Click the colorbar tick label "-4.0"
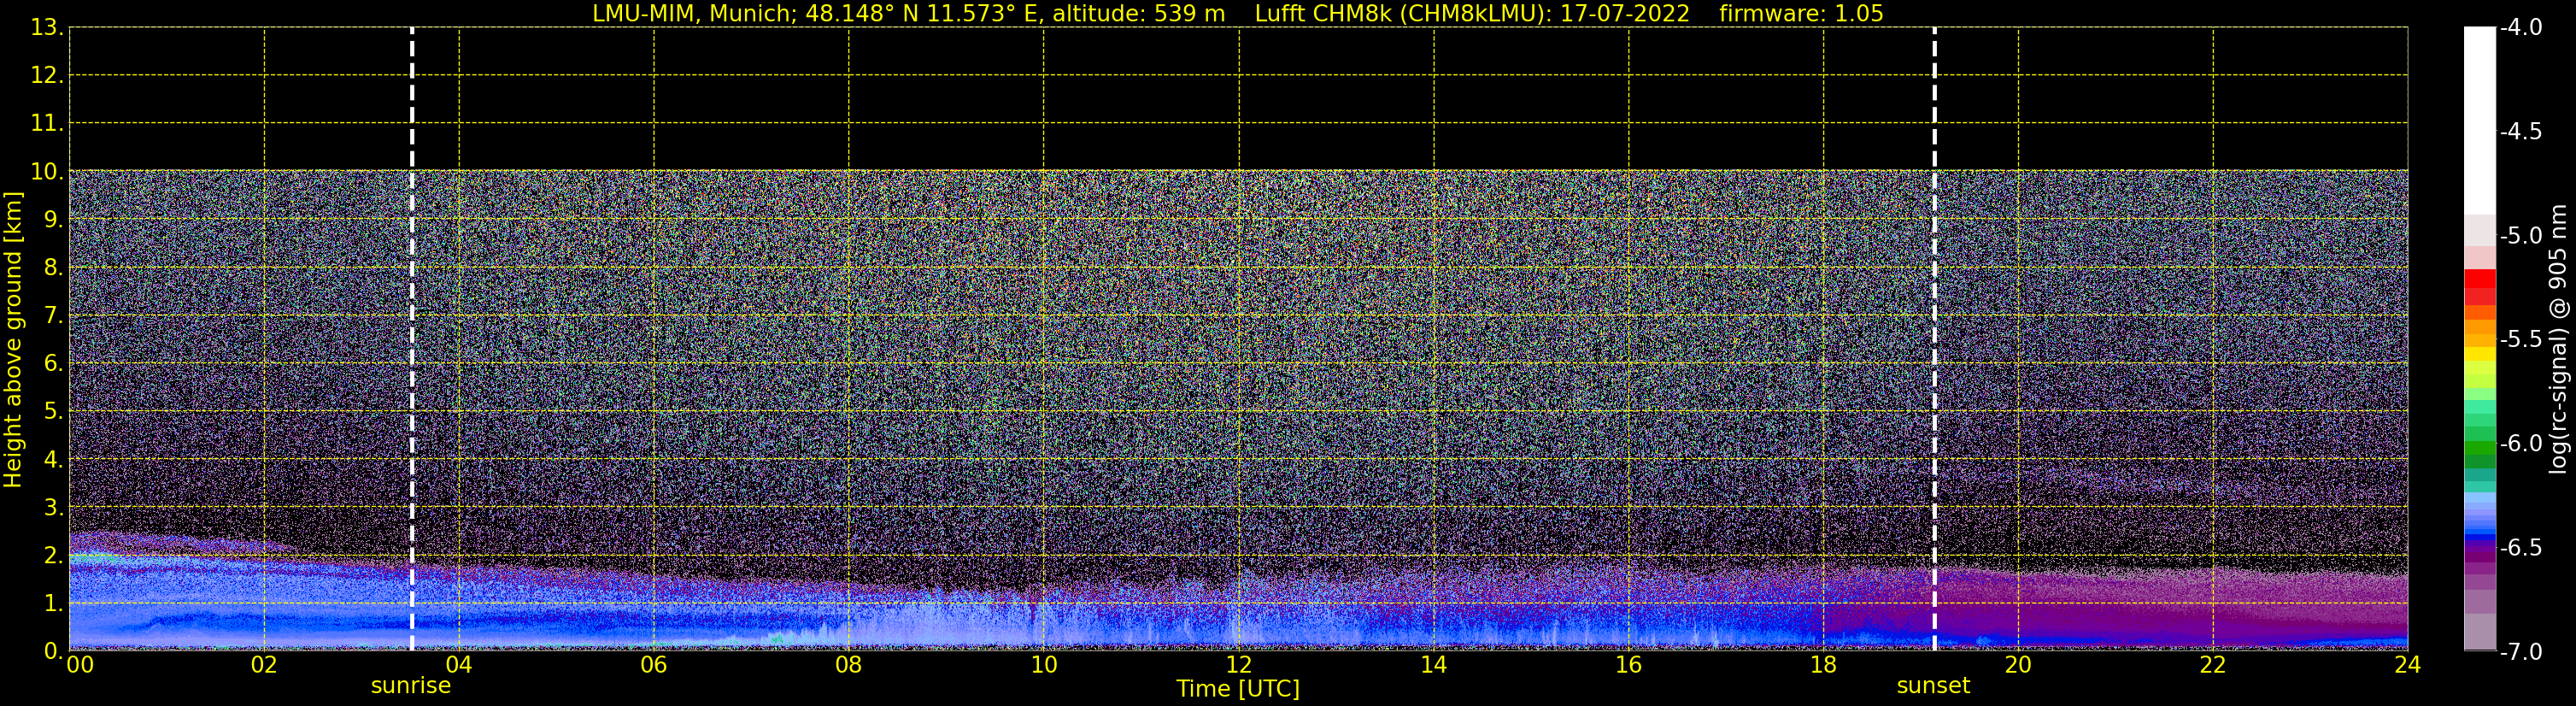 [2521, 28]
